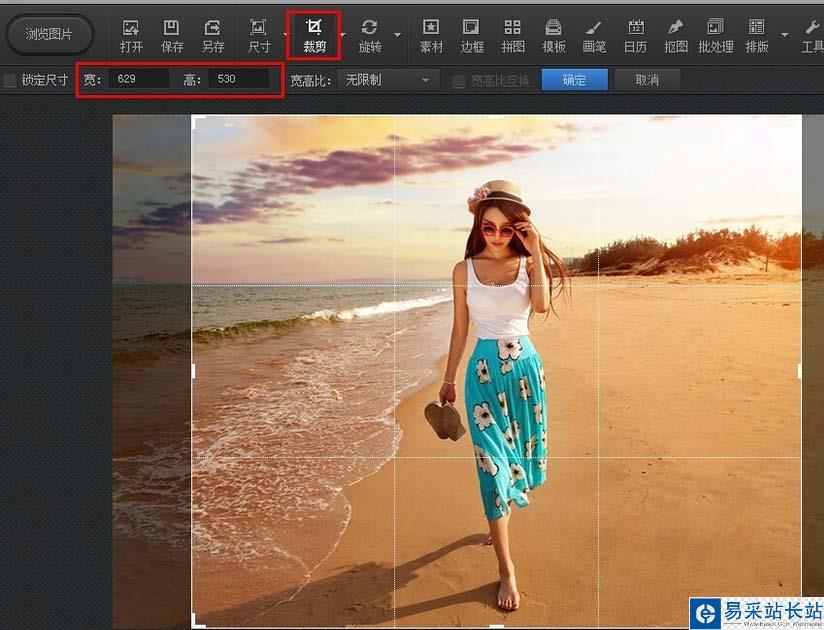Save the image with the 保存 icon
Image resolution: width=824 pixels, height=630 pixels.
[172, 36]
